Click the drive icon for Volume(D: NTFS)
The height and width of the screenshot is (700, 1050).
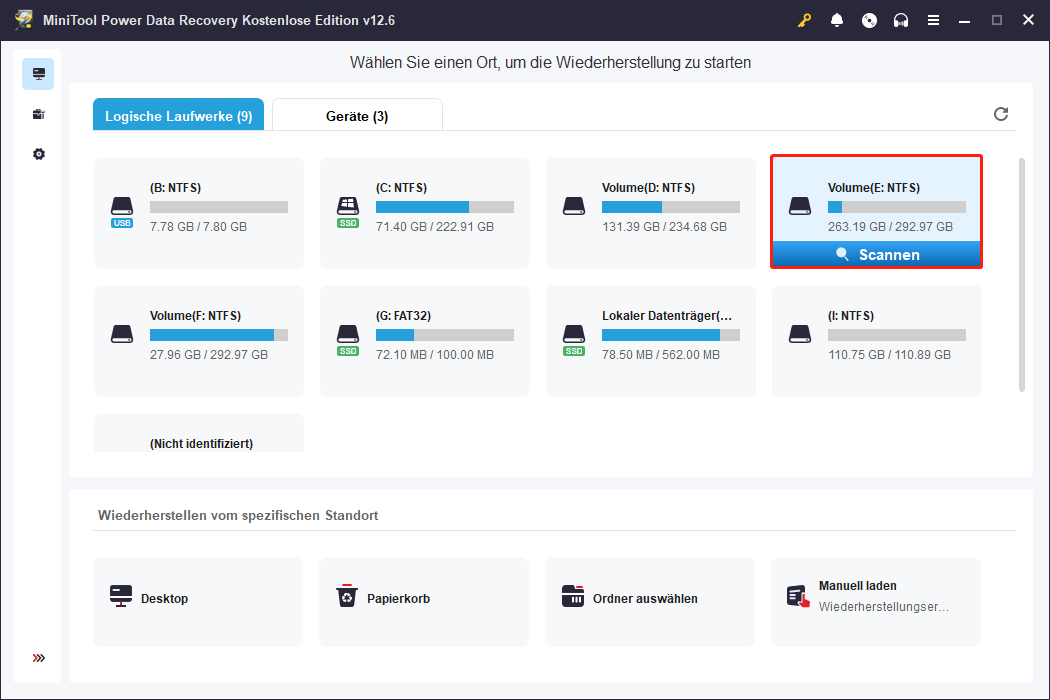click(x=574, y=206)
